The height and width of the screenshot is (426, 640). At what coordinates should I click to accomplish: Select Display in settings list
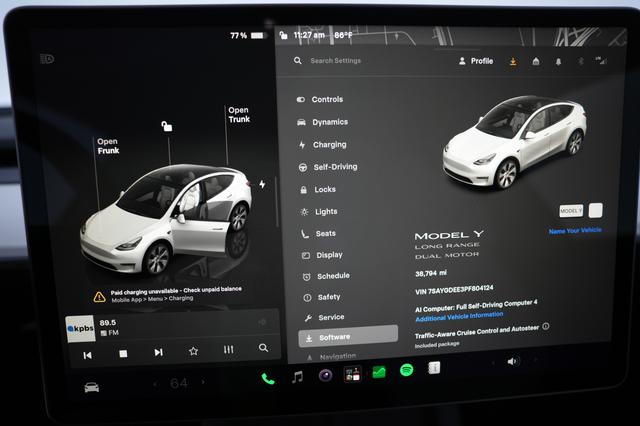click(322, 255)
